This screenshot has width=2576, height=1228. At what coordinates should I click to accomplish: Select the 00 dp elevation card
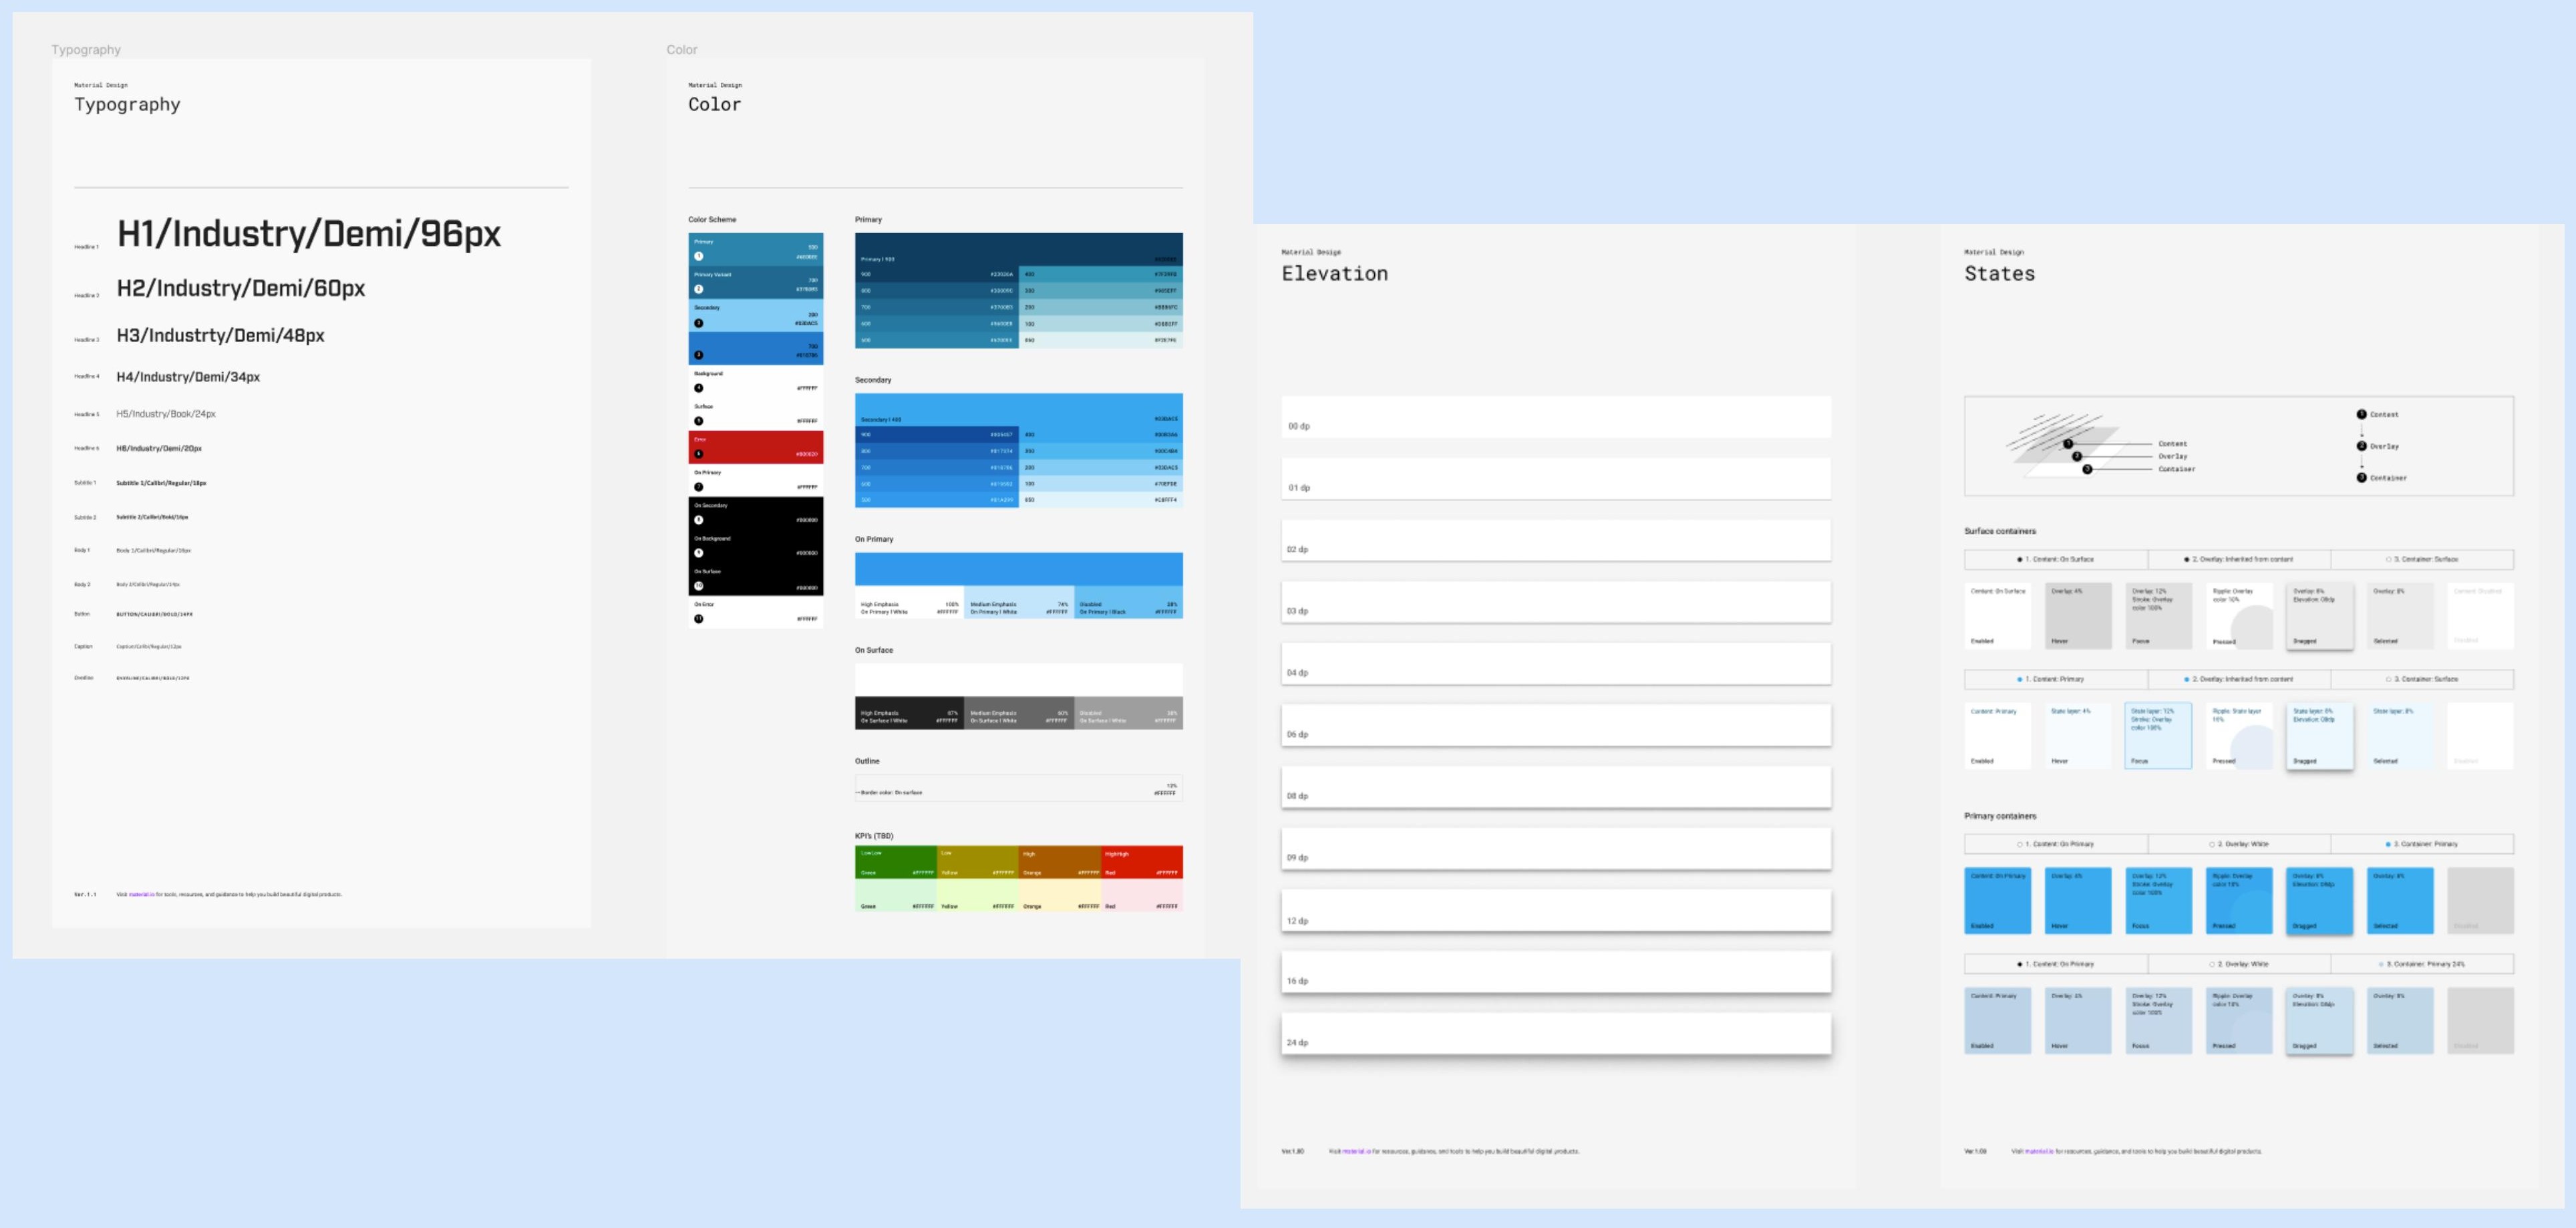[x=1556, y=417]
